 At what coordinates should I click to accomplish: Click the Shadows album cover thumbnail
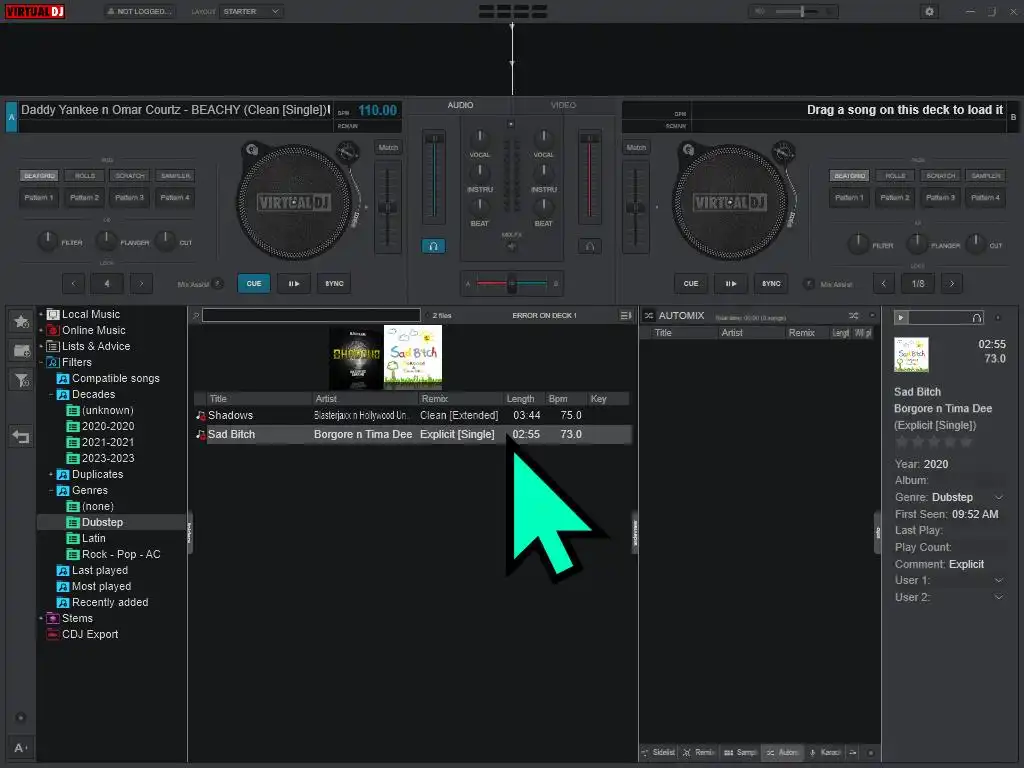click(x=356, y=357)
